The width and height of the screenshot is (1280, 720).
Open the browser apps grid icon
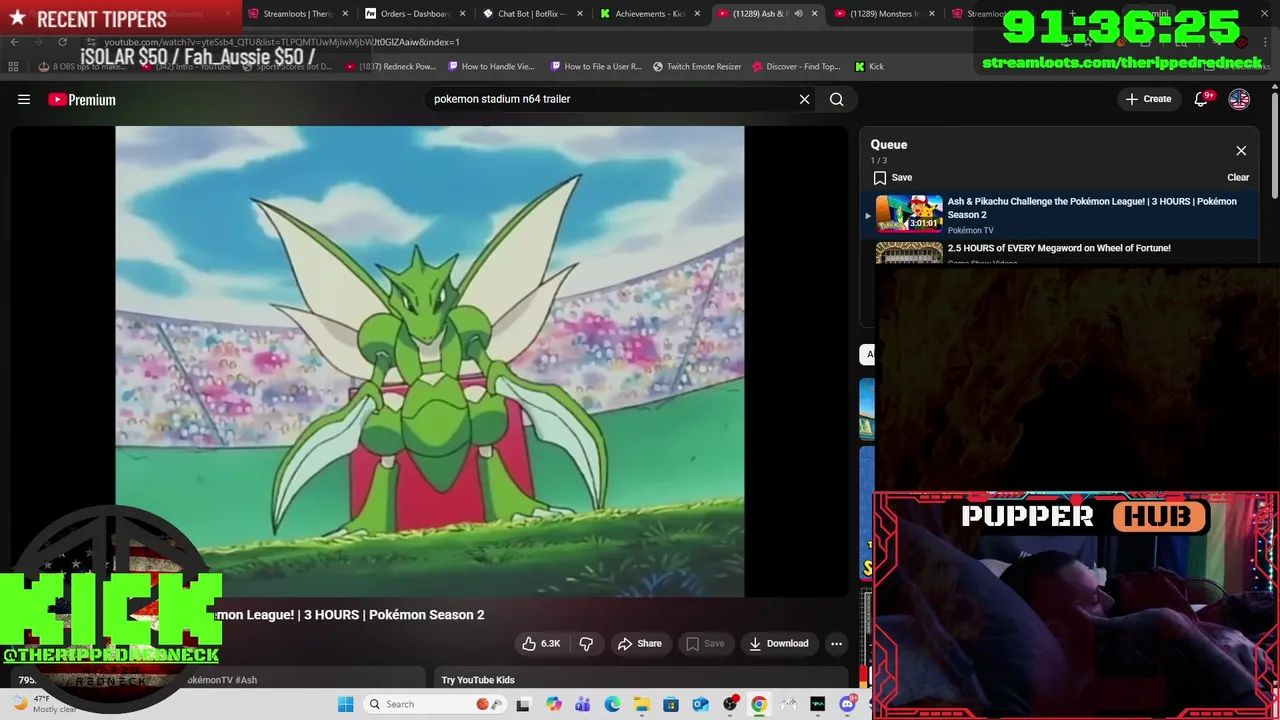pyautogui.click(x=13, y=66)
